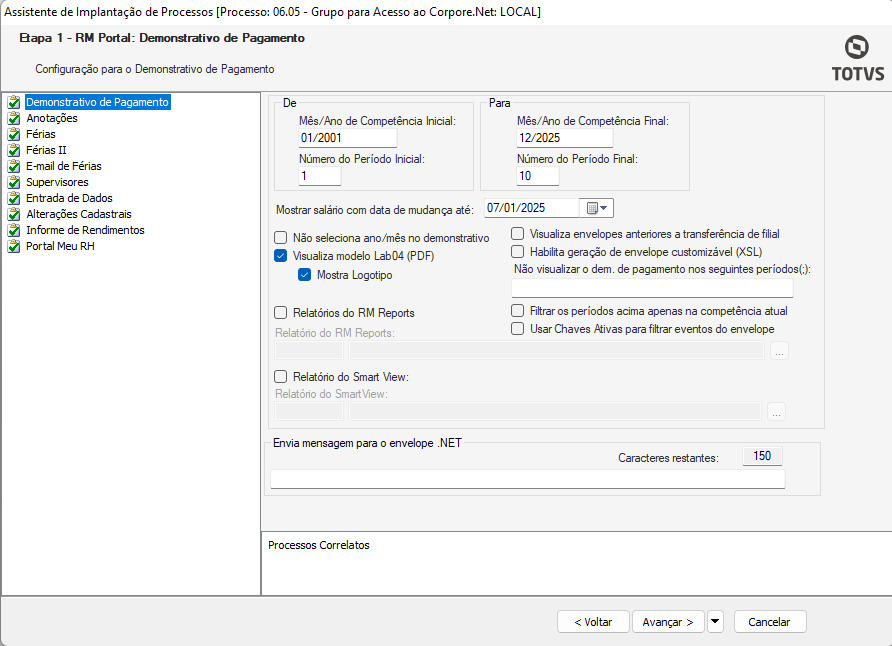
Task: Select Férias II in the step list
Action: pyautogui.click(x=46, y=150)
